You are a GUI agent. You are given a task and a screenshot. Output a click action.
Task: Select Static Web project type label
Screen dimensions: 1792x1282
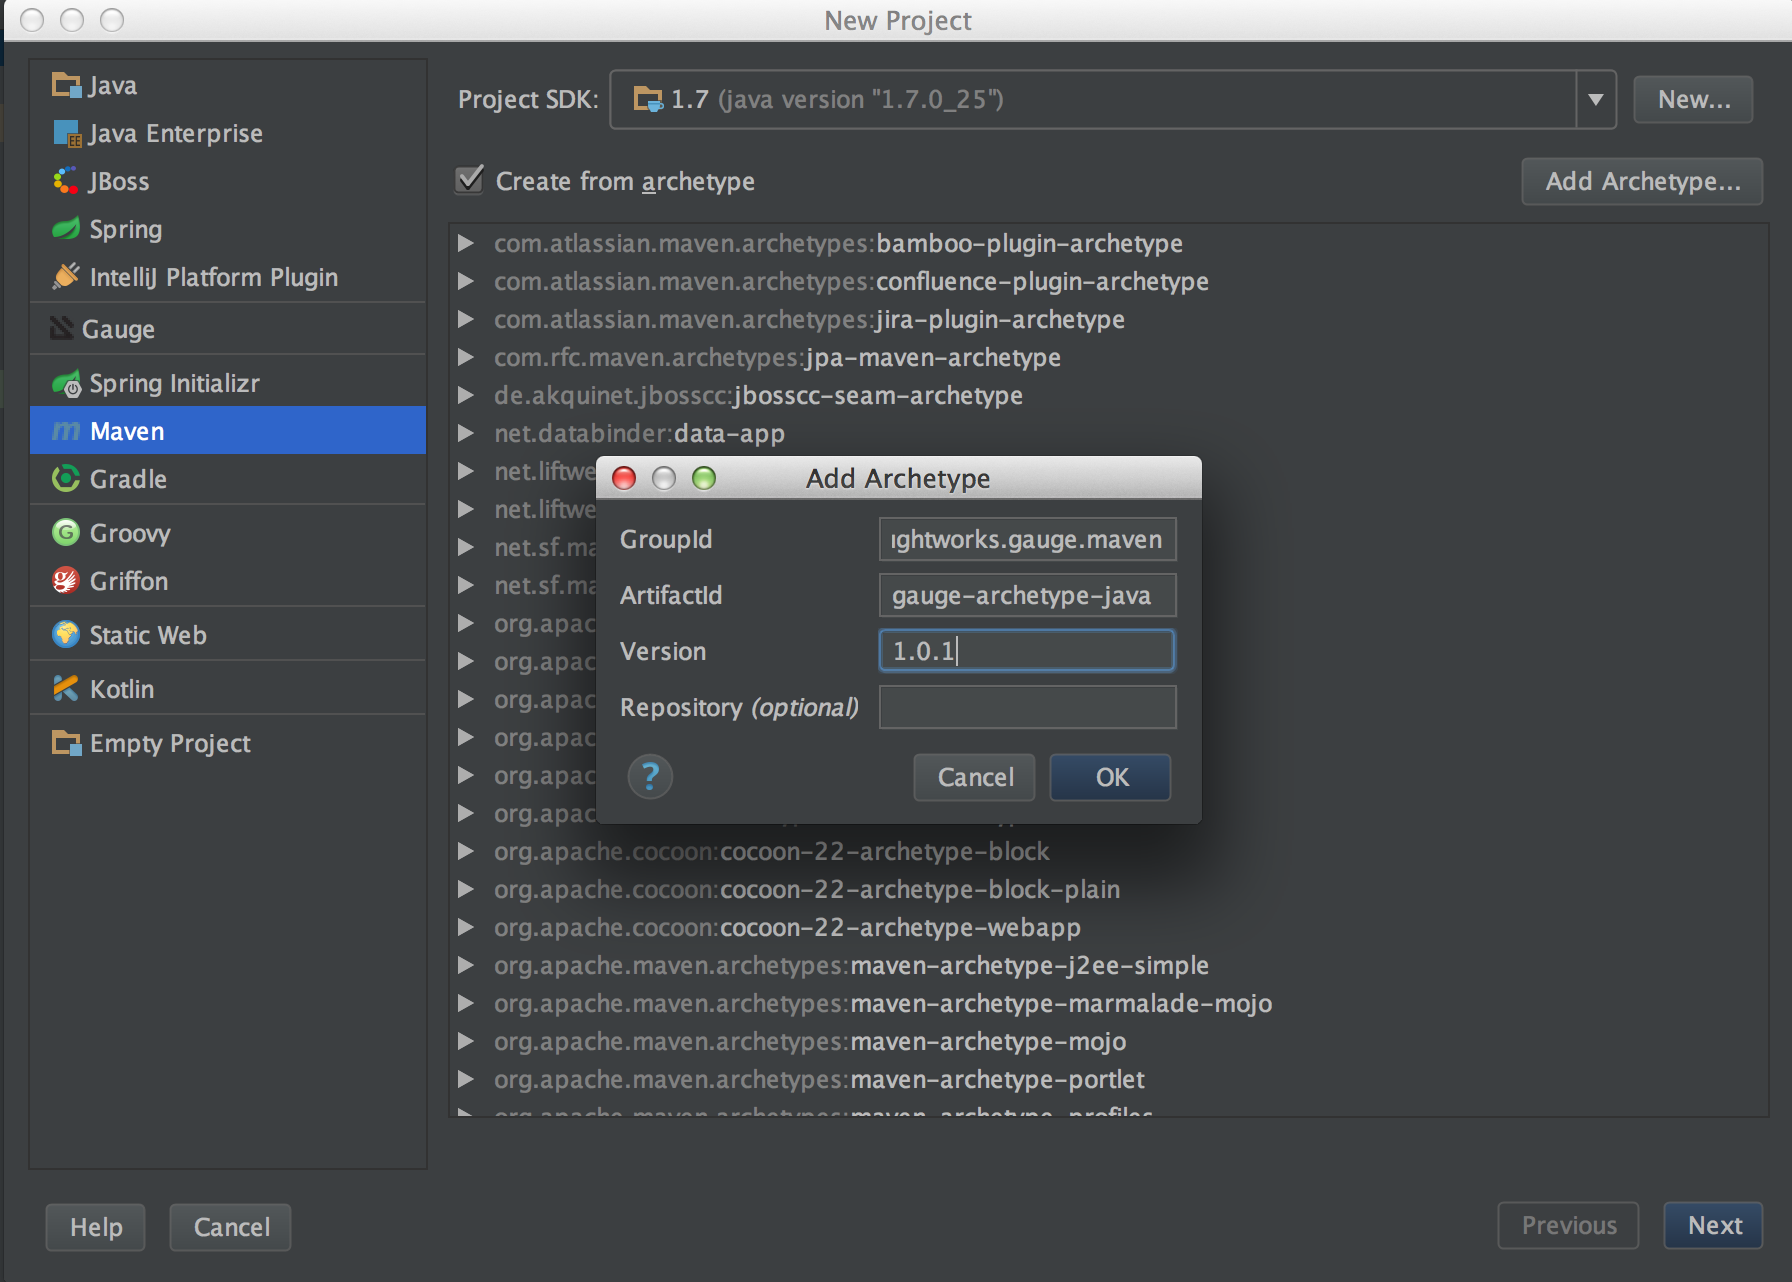[x=148, y=635]
